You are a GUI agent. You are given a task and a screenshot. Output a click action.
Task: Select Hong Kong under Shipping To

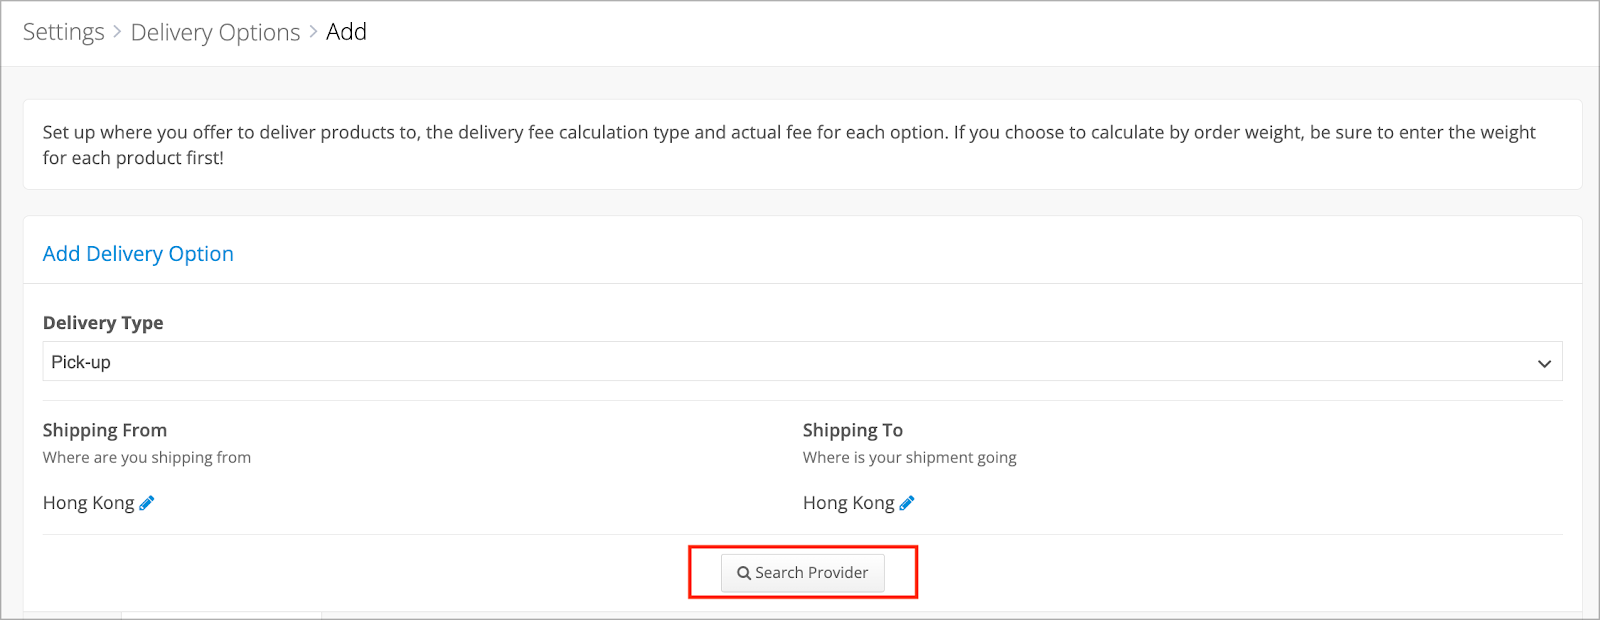pyautogui.click(x=848, y=503)
